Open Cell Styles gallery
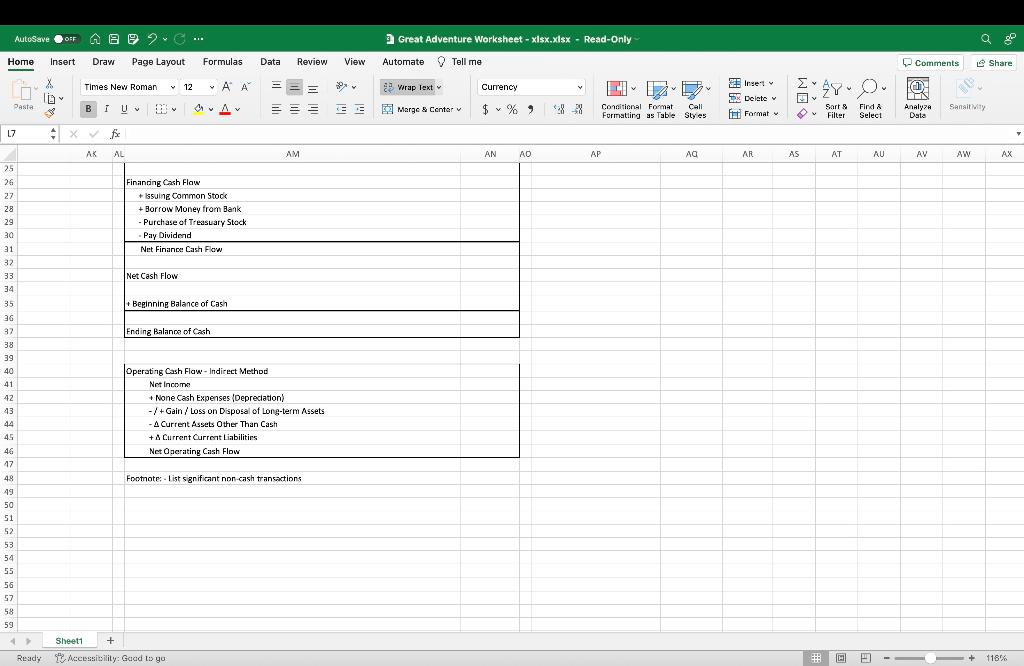Image resolution: width=1024 pixels, height=666 pixels. pyautogui.click(x=696, y=99)
